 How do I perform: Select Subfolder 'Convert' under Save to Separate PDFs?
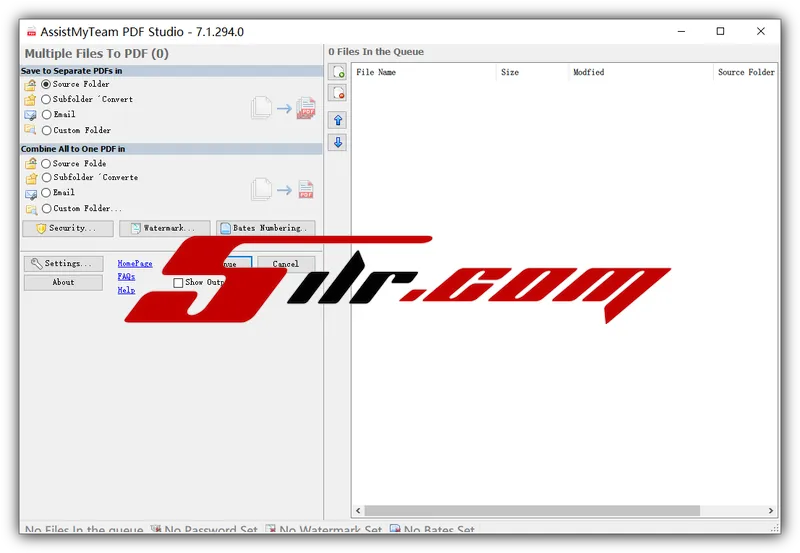click(x=87, y=99)
